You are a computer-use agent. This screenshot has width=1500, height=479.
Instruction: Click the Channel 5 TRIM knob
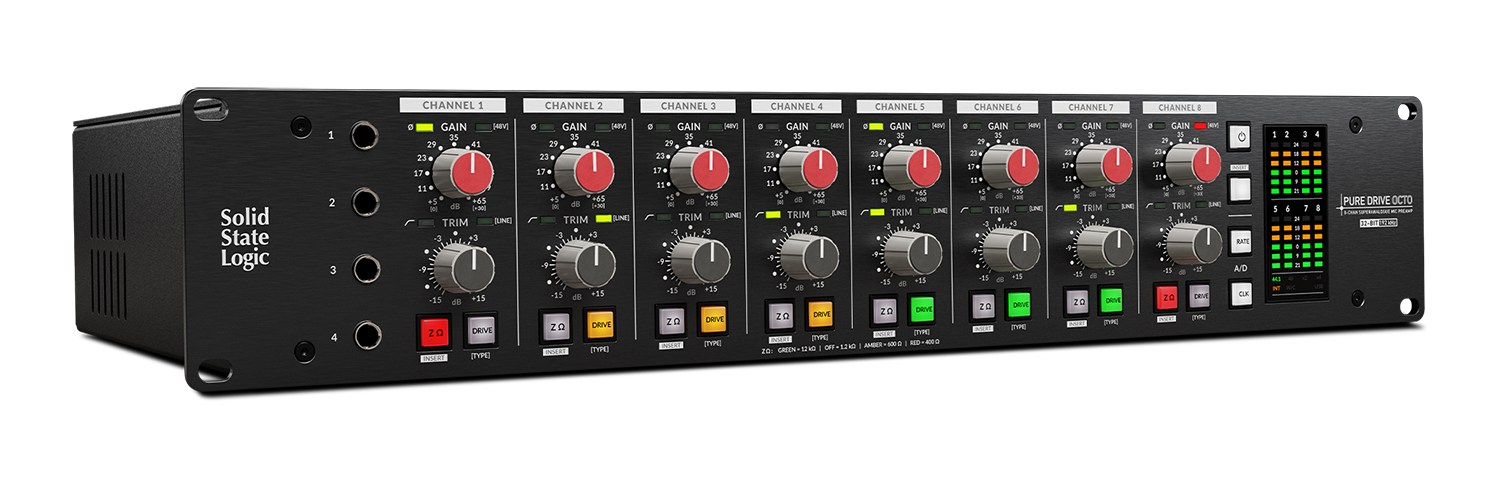click(911, 254)
